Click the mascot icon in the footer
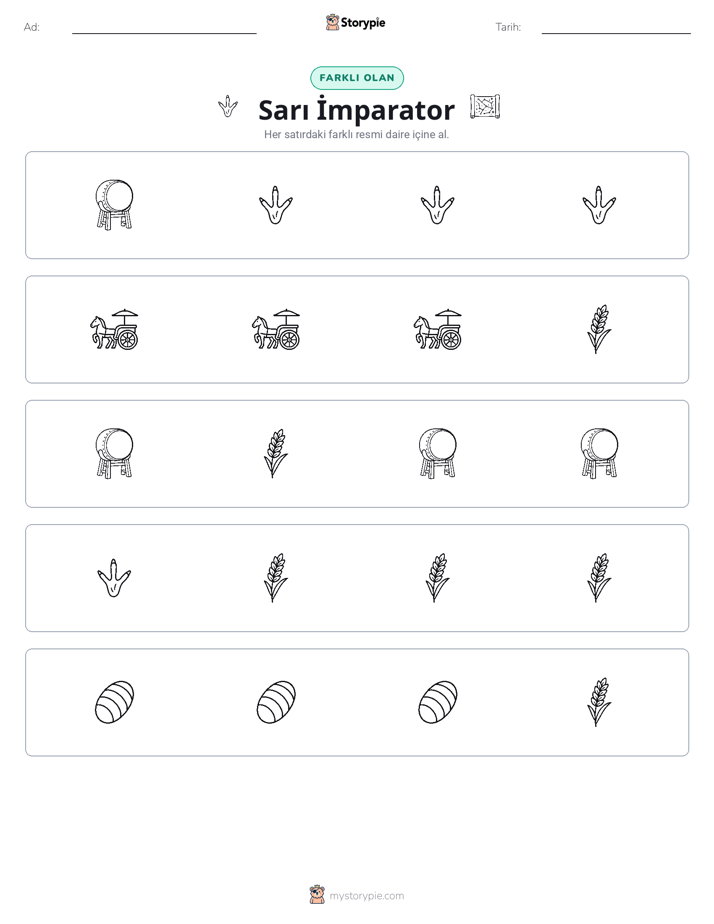 pyautogui.click(x=317, y=895)
